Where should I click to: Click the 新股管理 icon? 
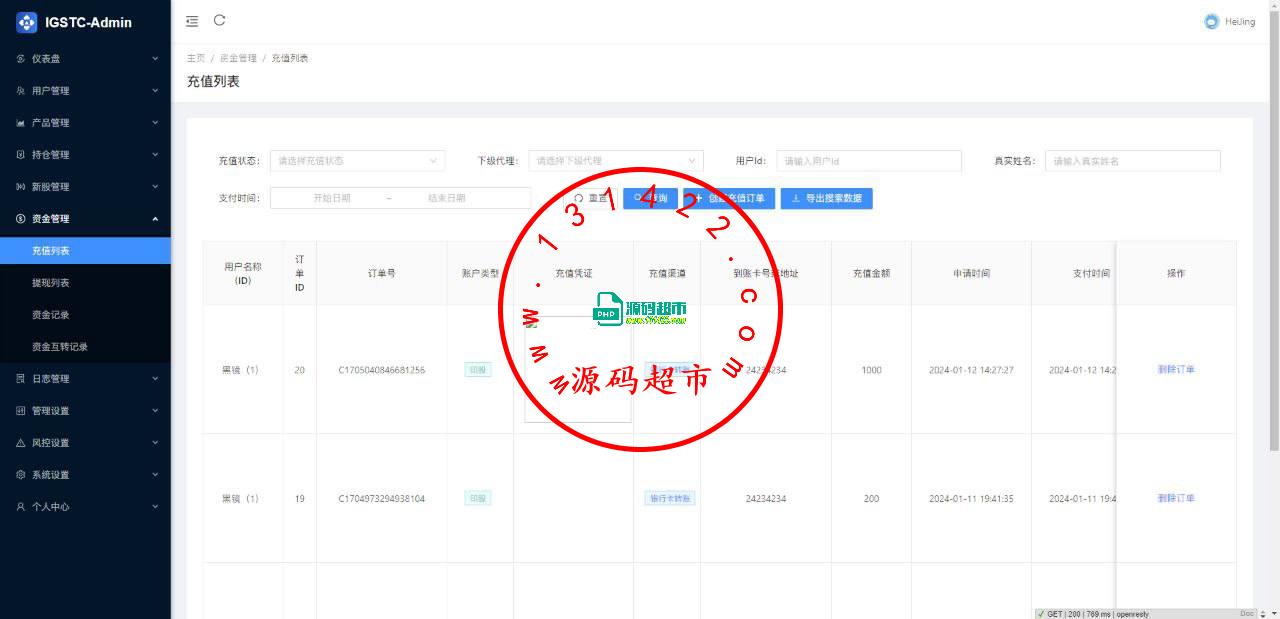tap(21, 187)
